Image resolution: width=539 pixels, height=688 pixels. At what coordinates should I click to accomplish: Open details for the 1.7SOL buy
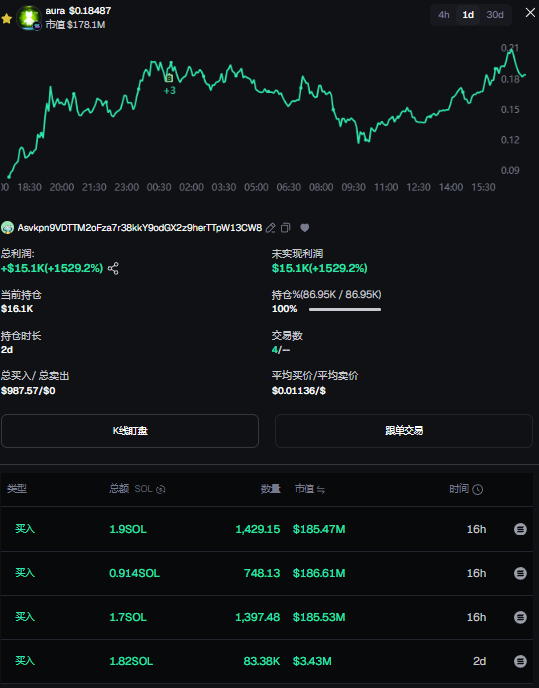pos(520,617)
